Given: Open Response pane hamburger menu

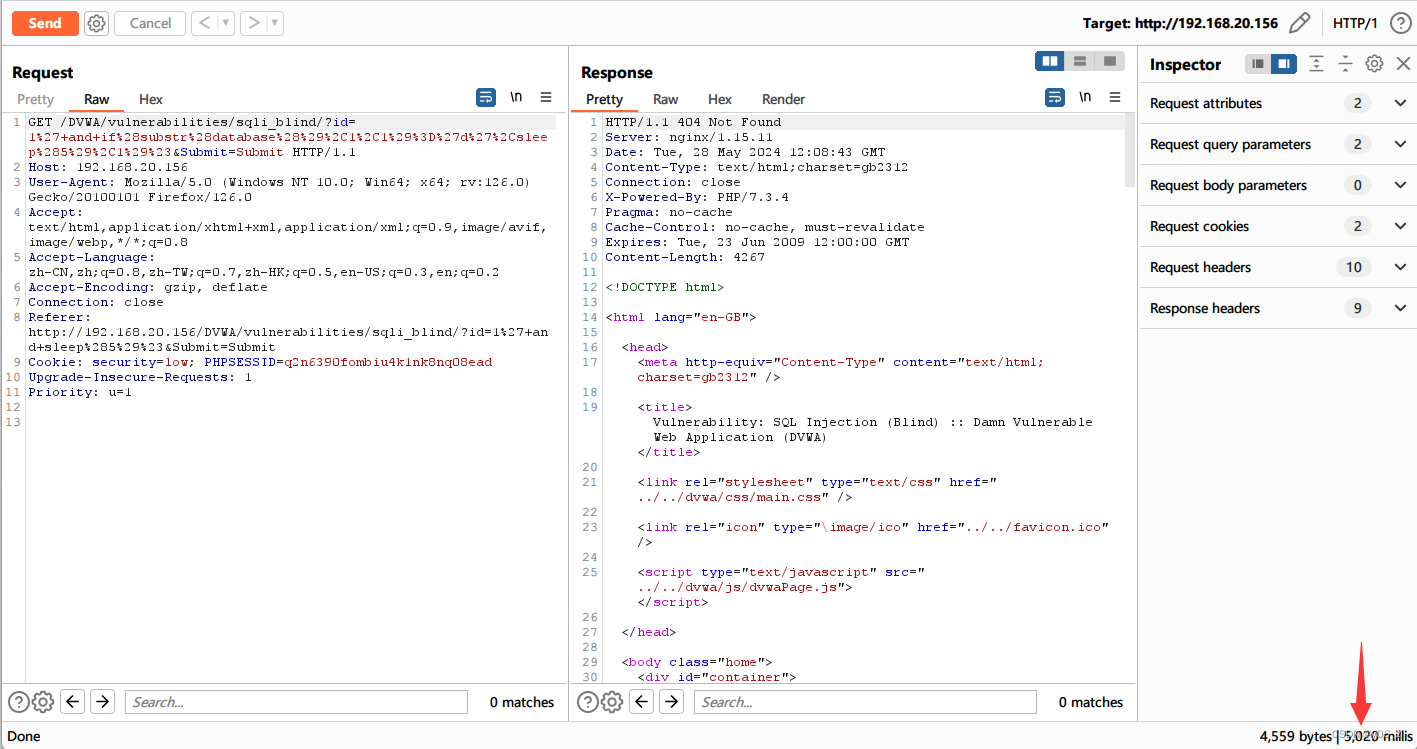Looking at the screenshot, I should click(1115, 97).
